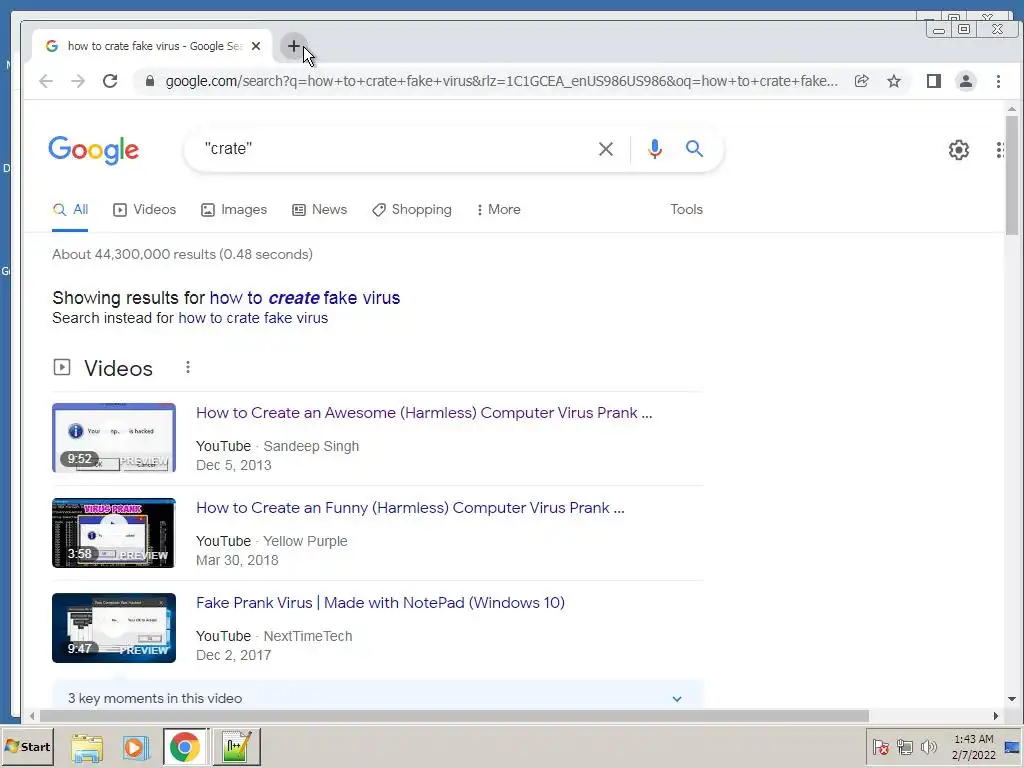
Task: Open the volume speaker tray icon
Action: coord(928,746)
